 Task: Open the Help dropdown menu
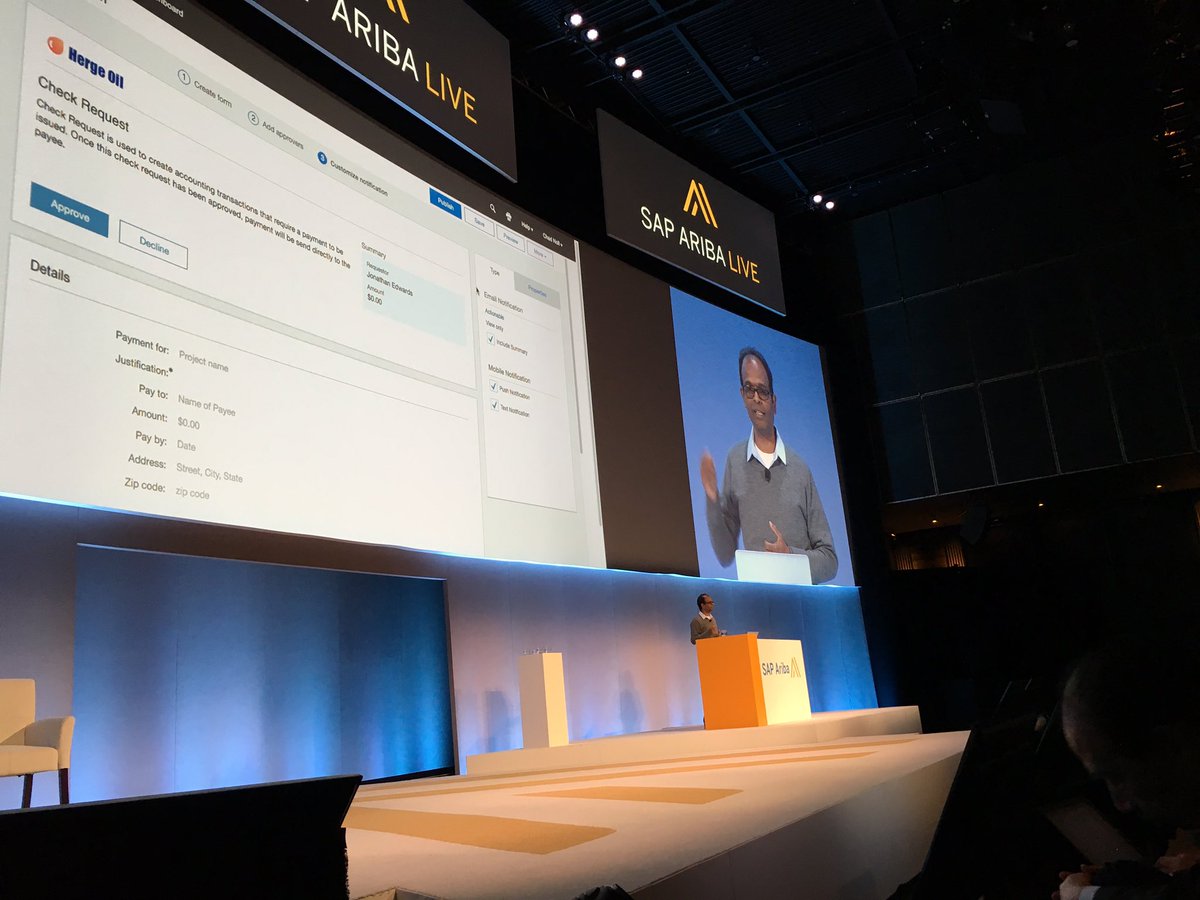pyautogui.click(x=527, y=226)
